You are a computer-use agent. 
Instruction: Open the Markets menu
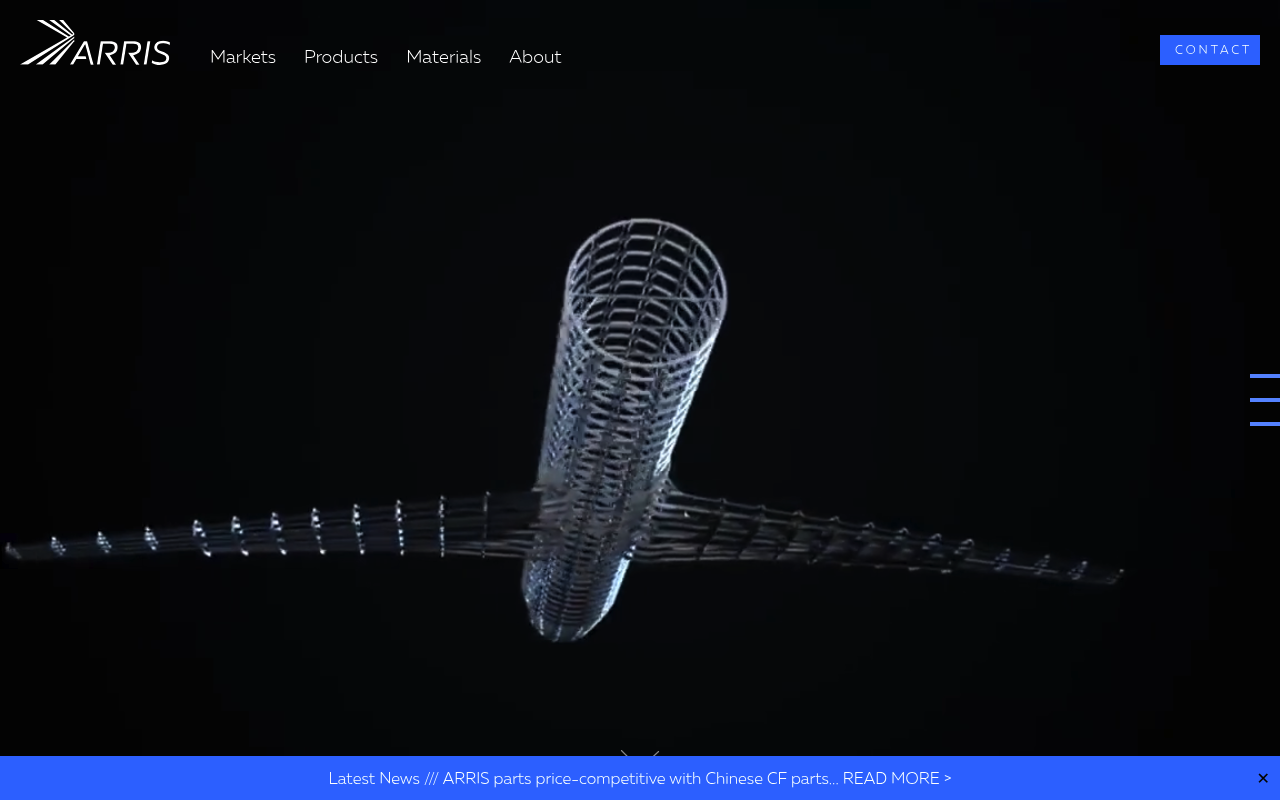(243, 57)
